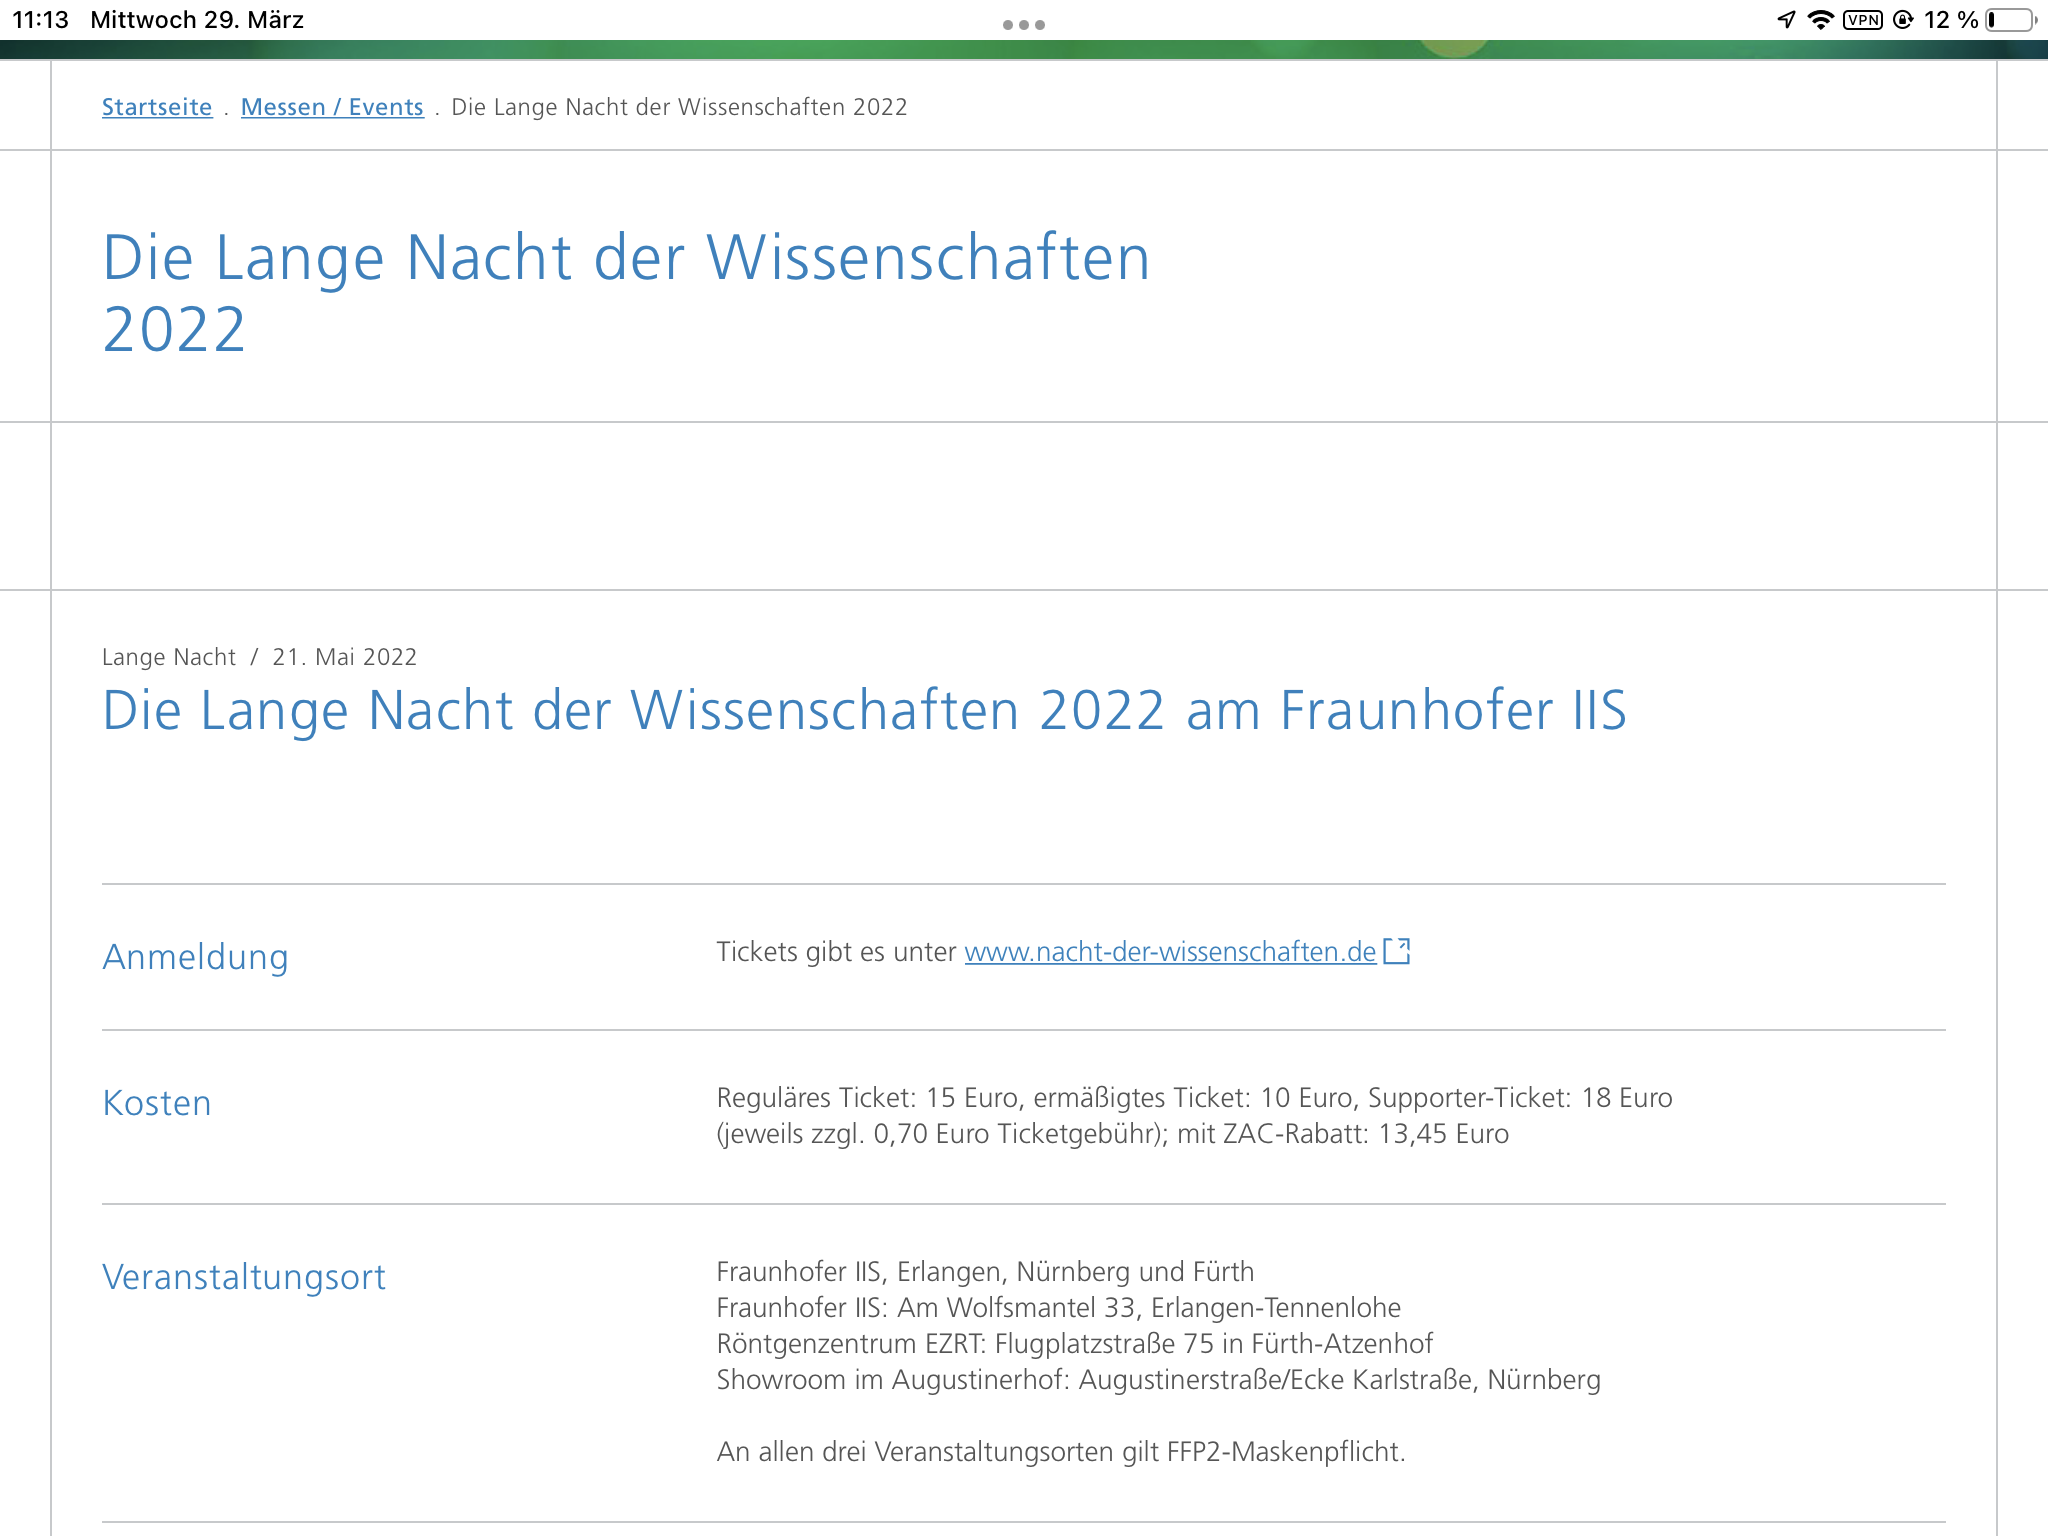Viewport: 2048px width, 1536px height.
Task: Open www.nacht-der-wissenschaften.de ticket link
Action: pos(1170,952)
